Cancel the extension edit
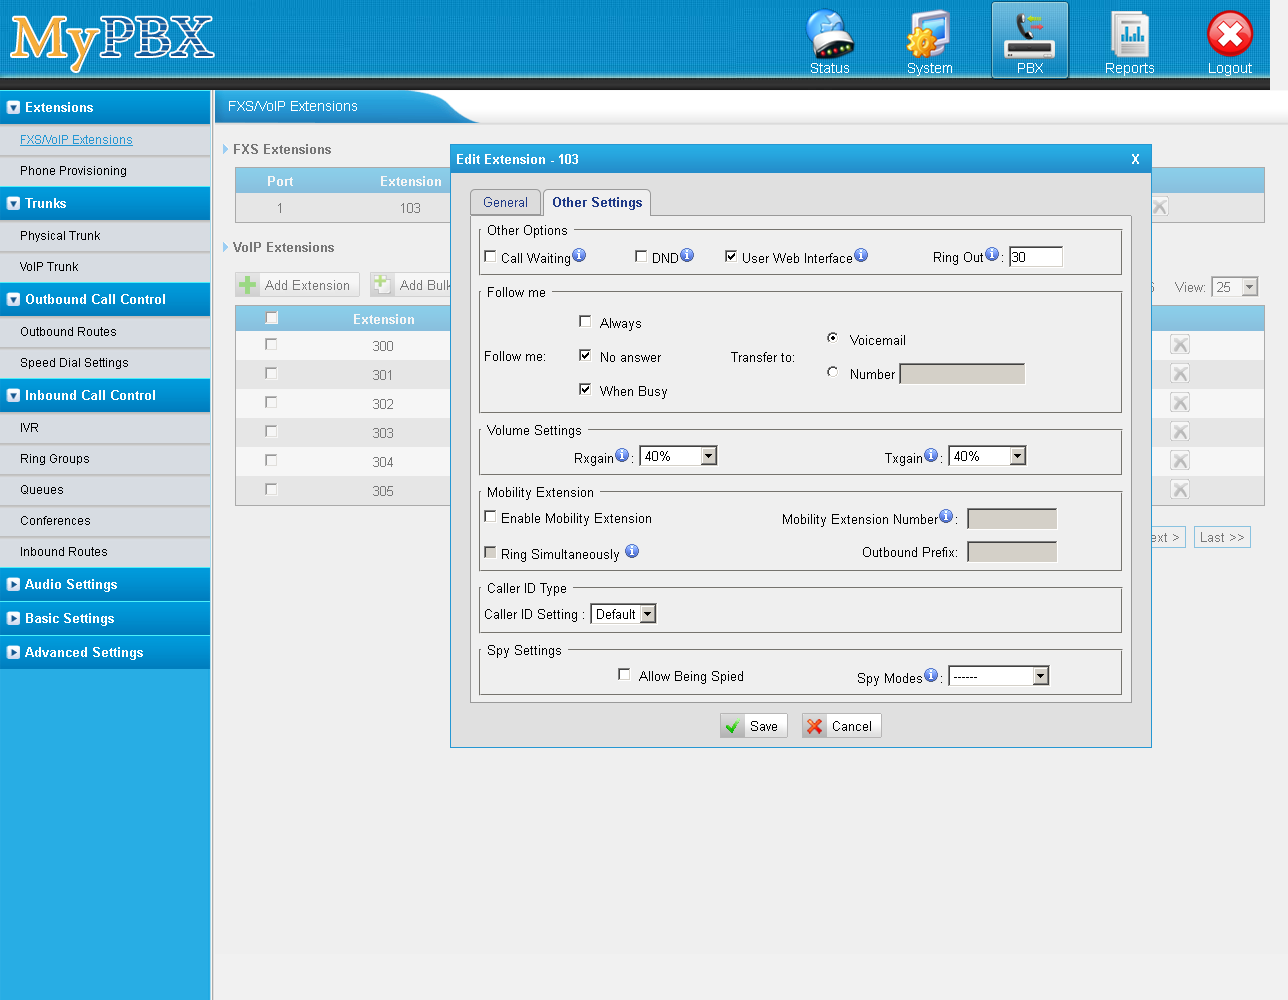The width and height of the screenshot is (1288, 1000). pyautogui.click(x=842, y=726)
